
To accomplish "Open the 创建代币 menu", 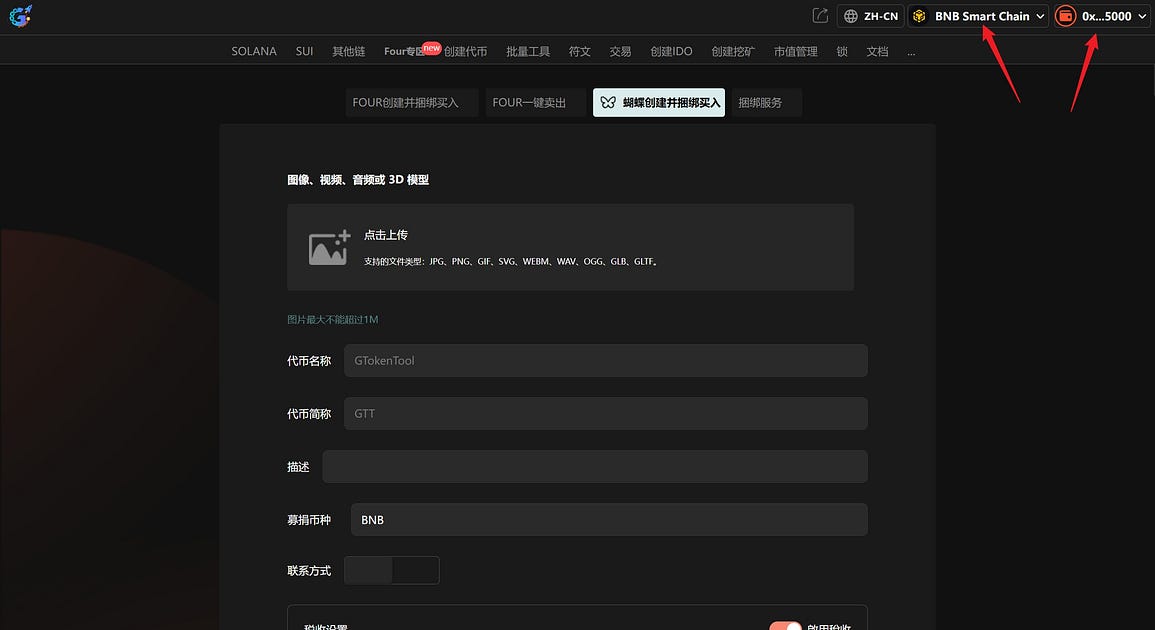I will (x=465, y=52).
